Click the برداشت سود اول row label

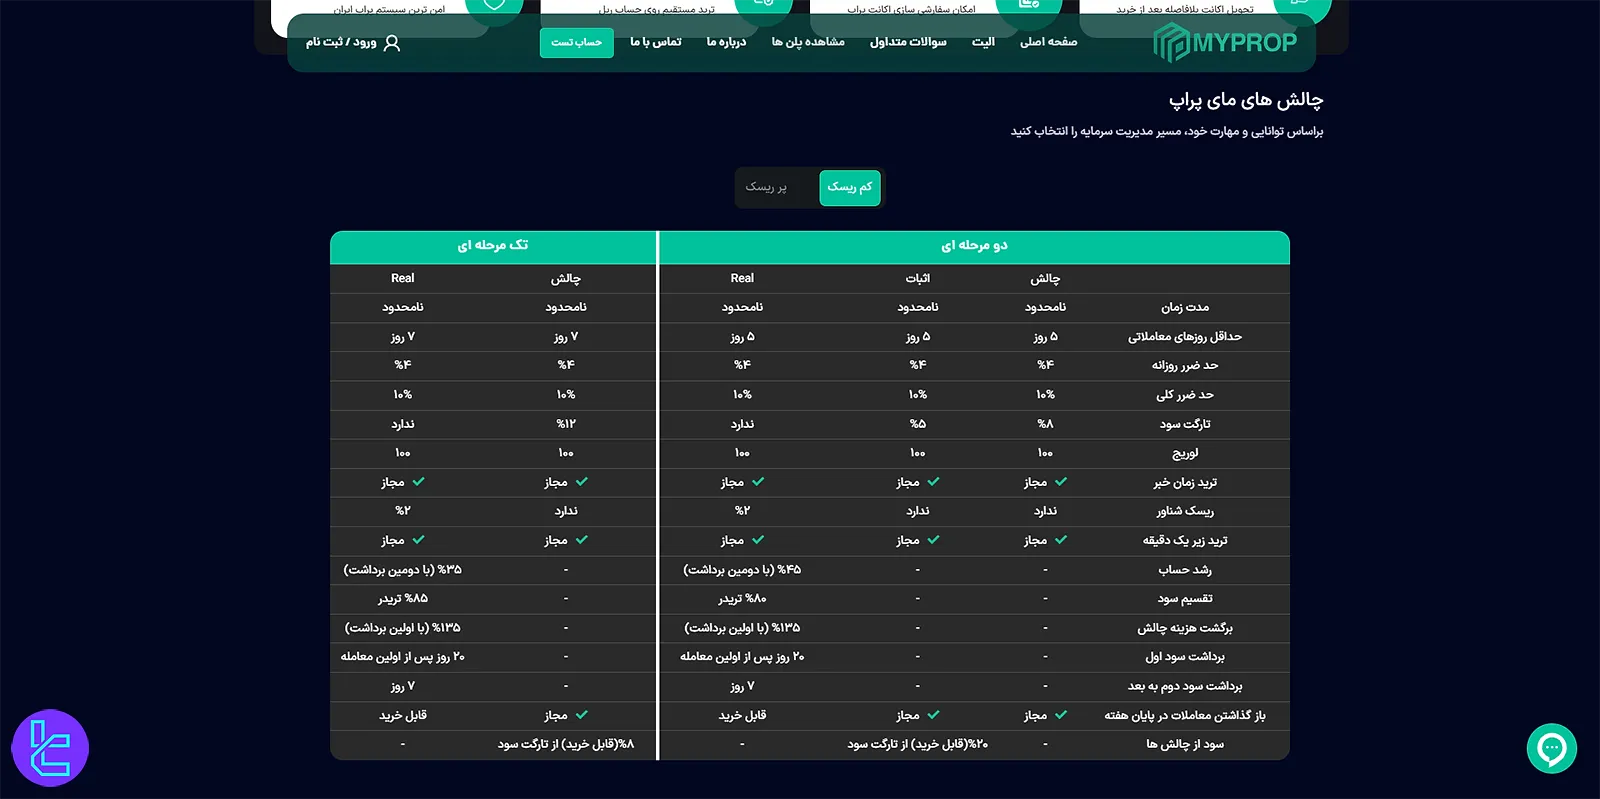[1185, 657]
